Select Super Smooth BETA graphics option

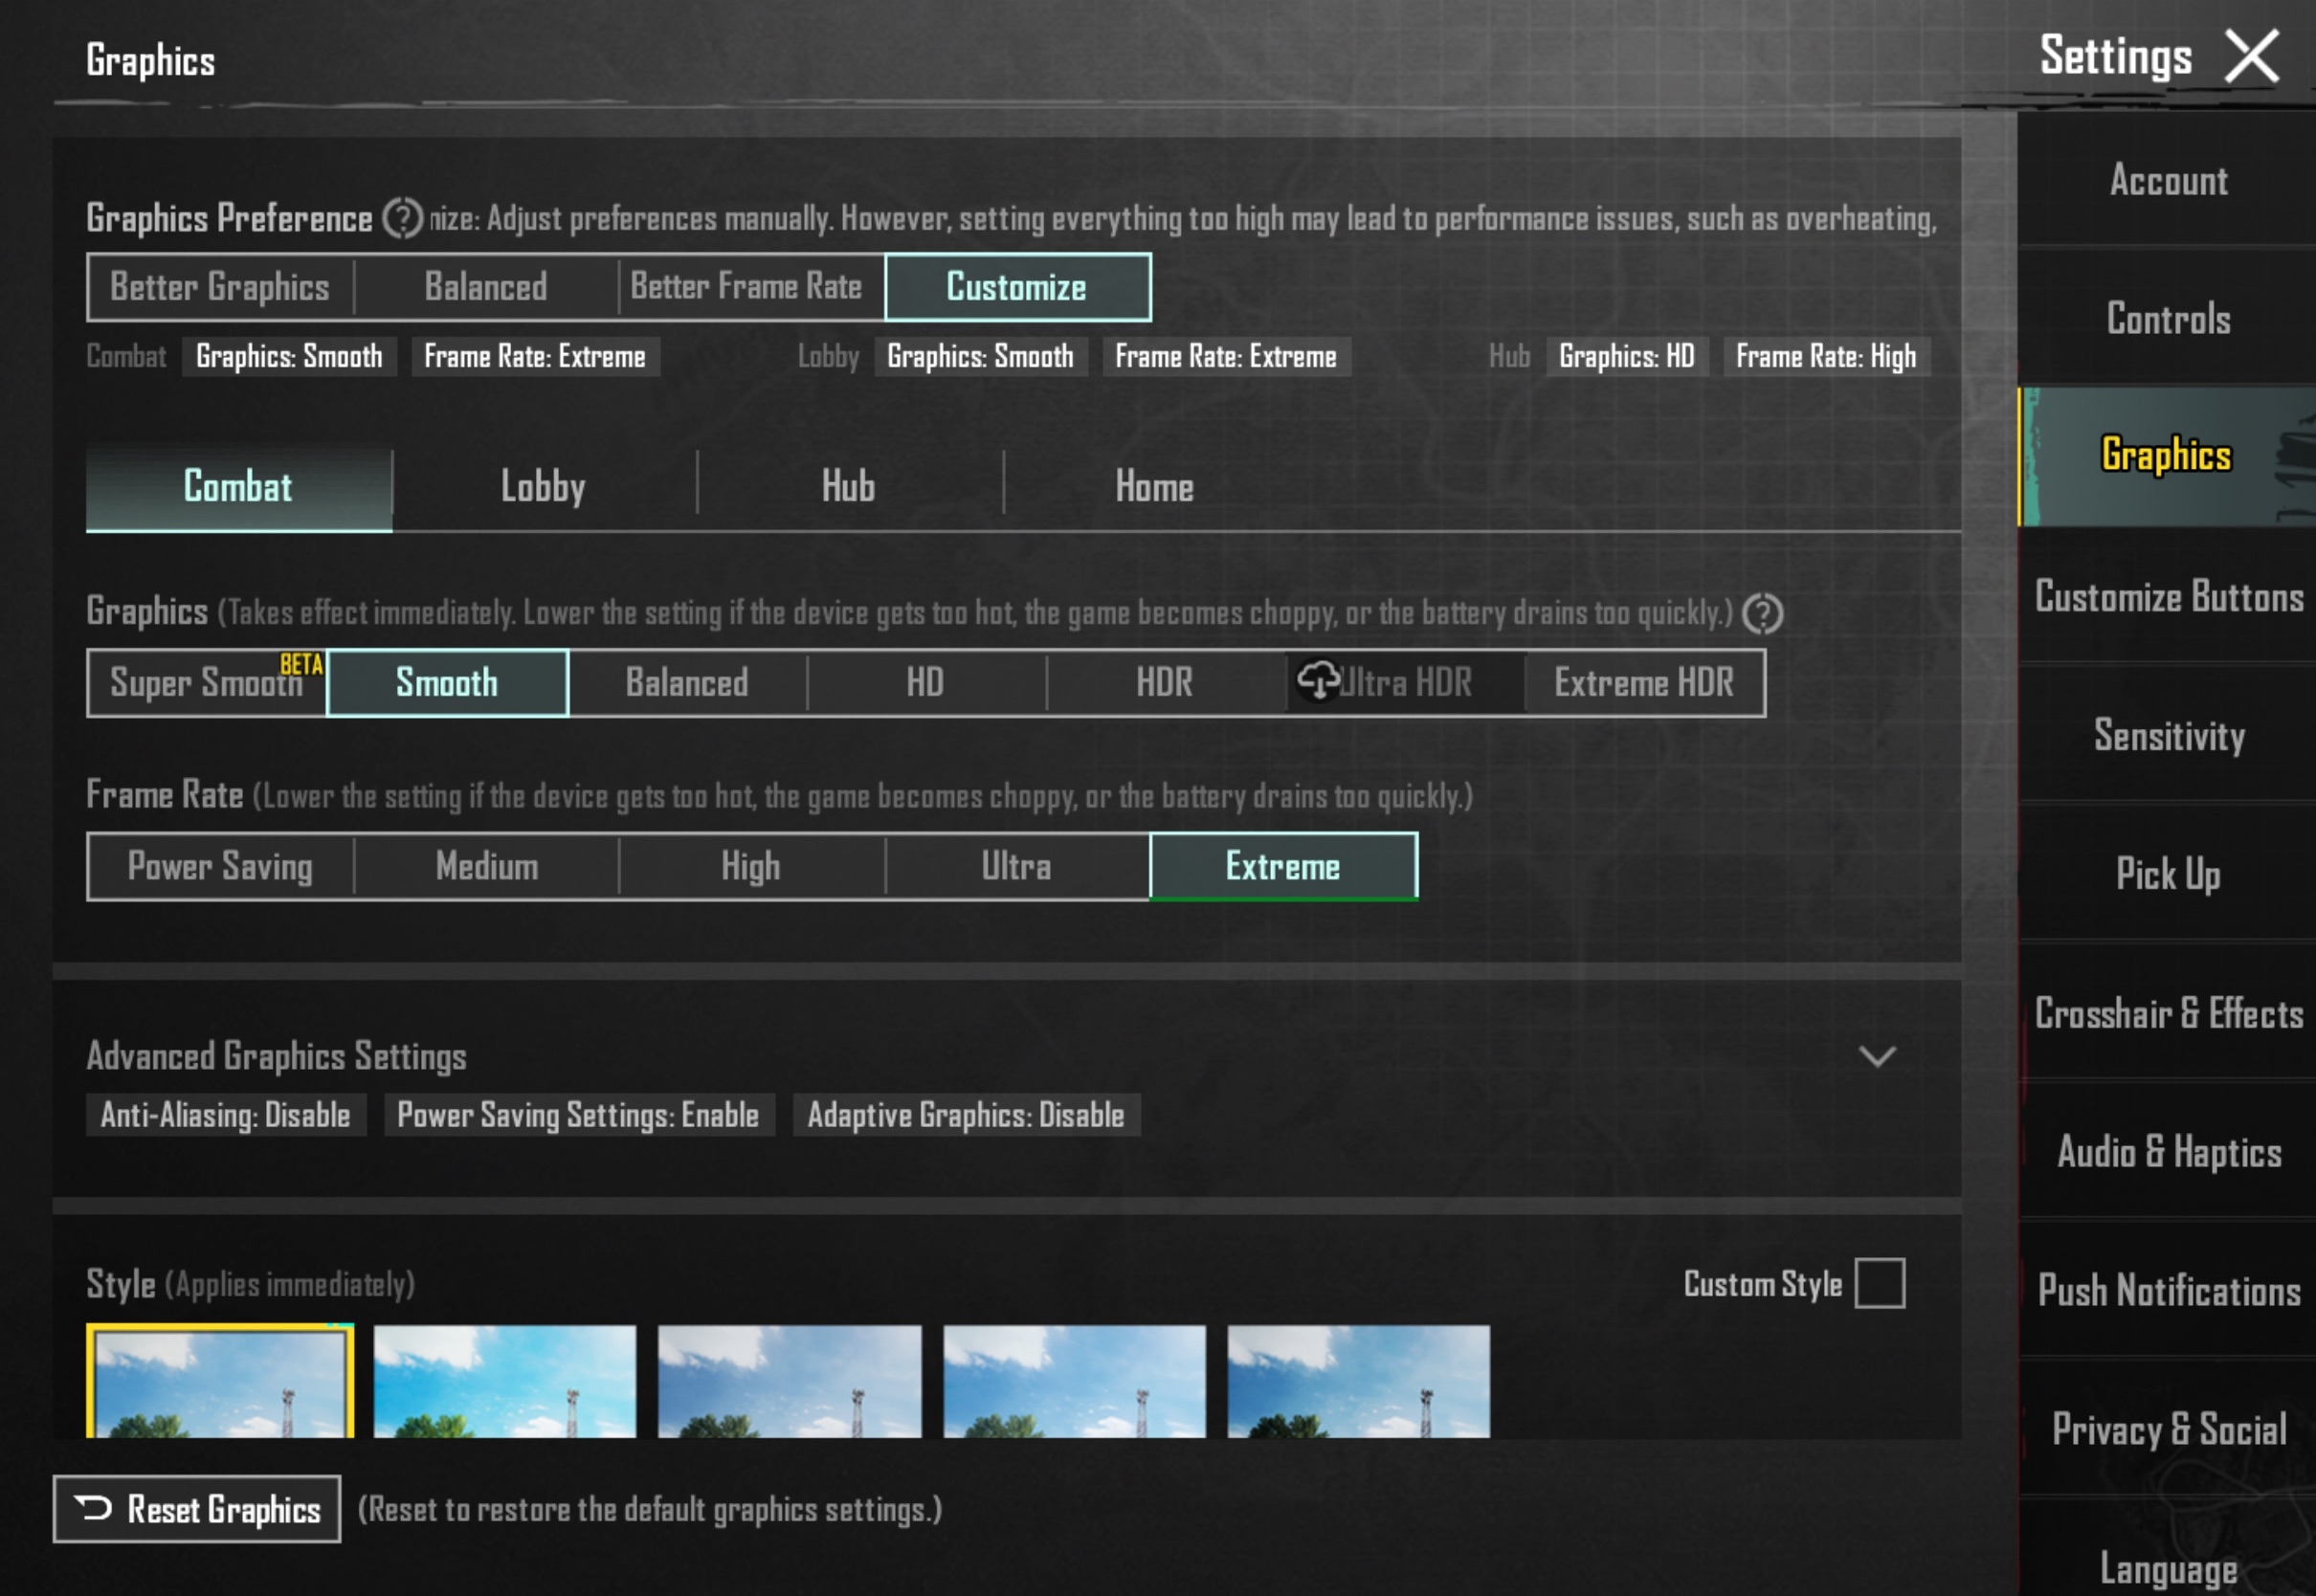pos(207,683)
